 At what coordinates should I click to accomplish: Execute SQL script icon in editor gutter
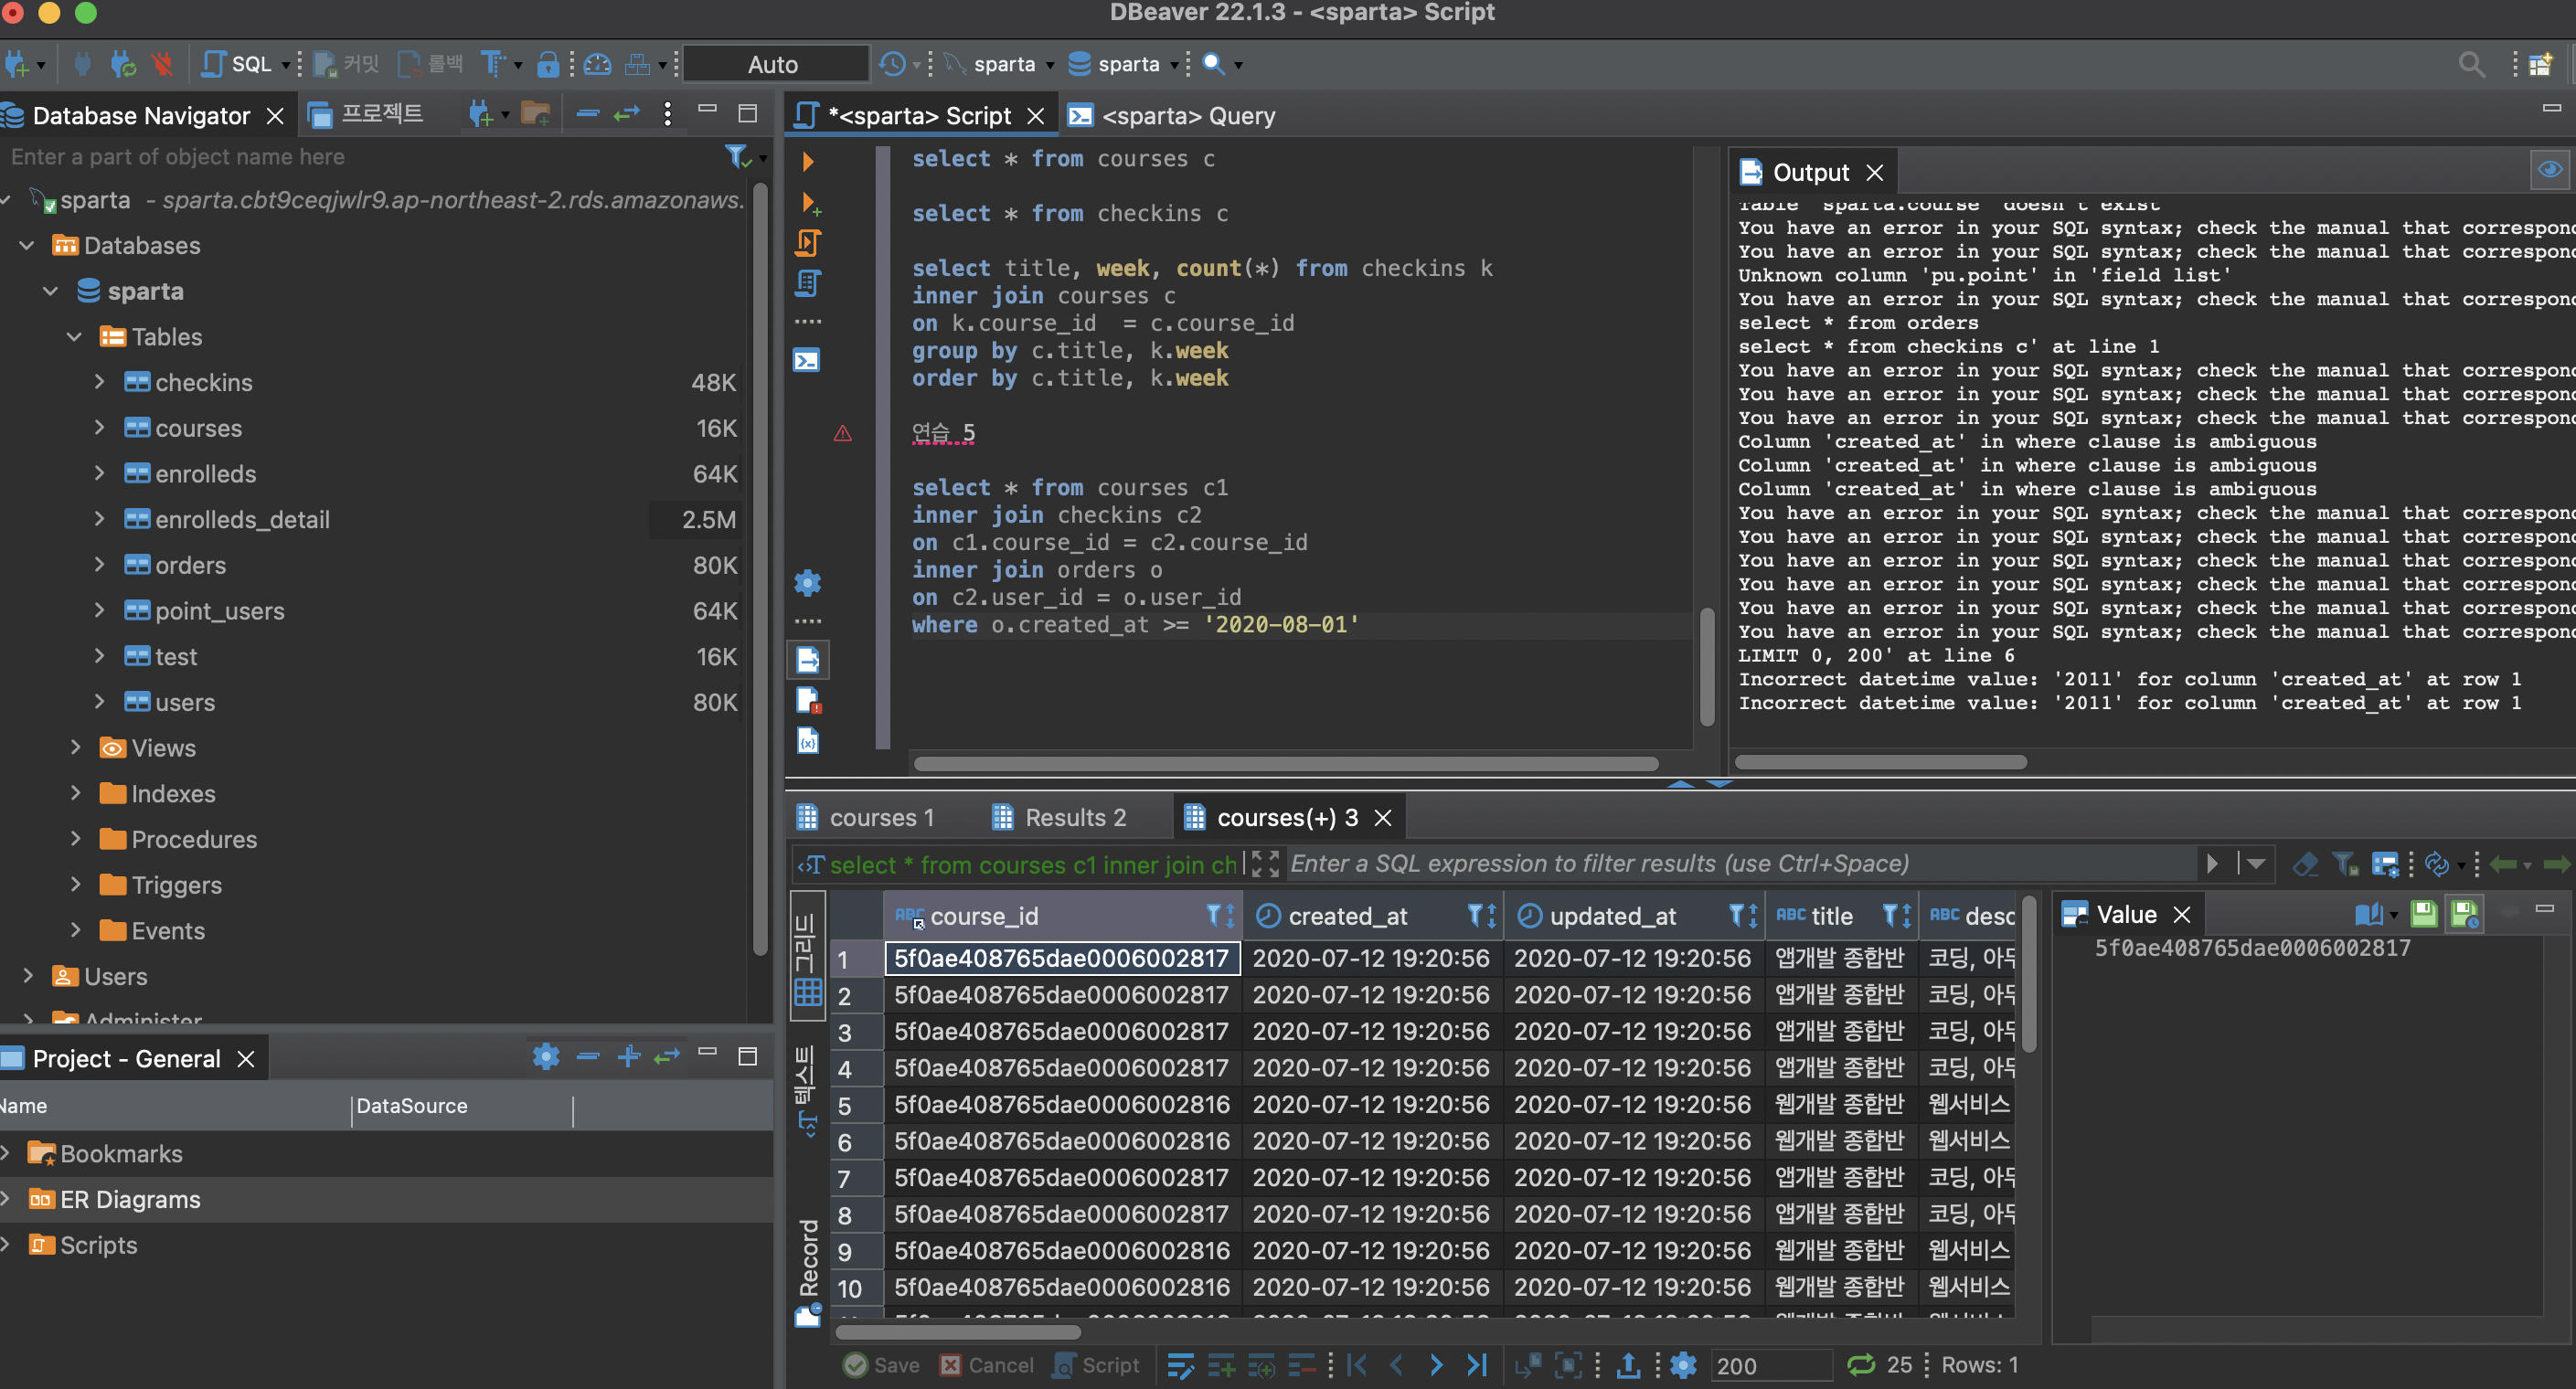point(808,243)
